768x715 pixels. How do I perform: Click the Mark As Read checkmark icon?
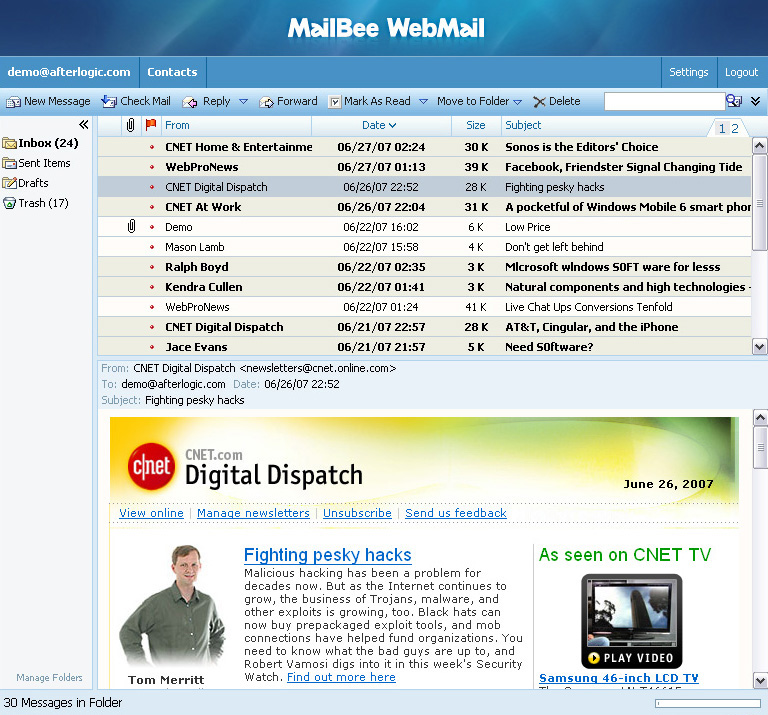(335, 102)
